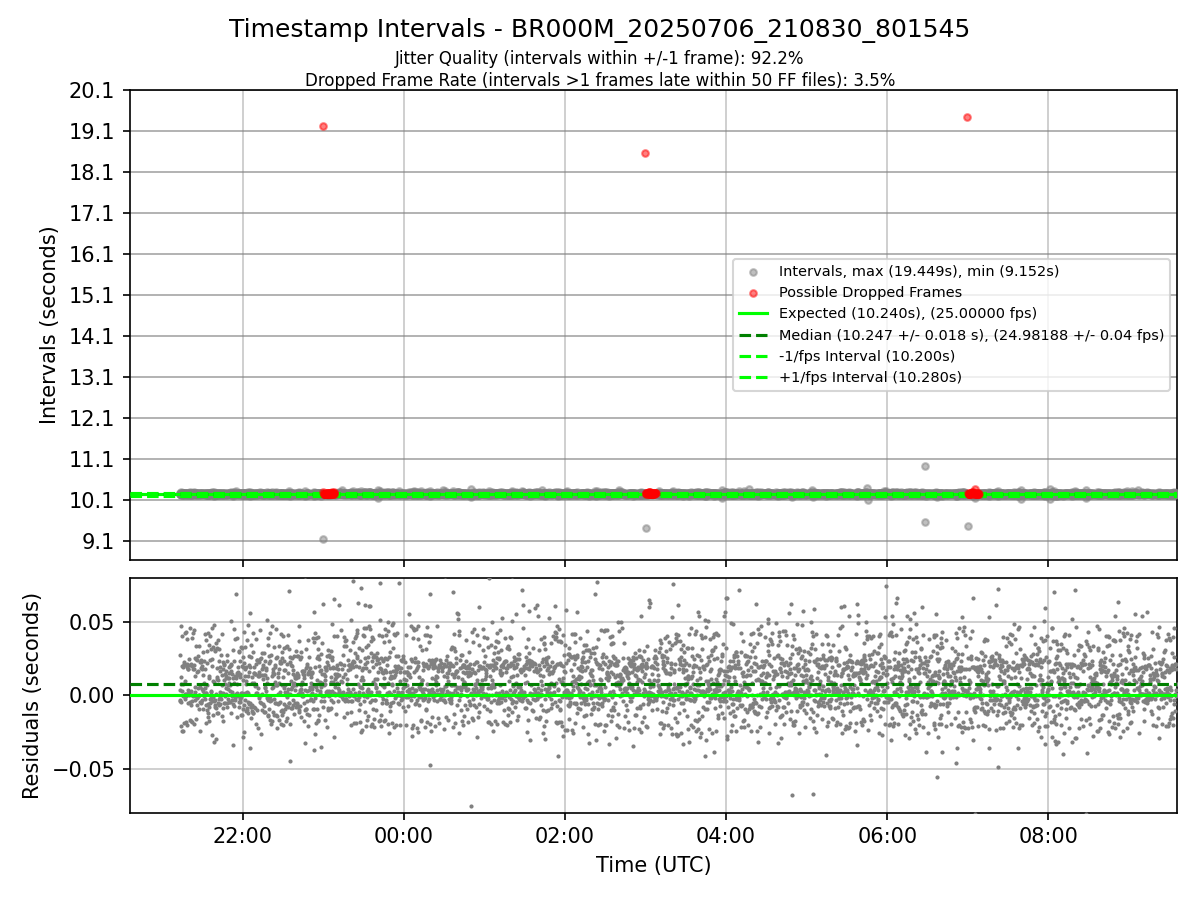Select the 'Median (10.247 +/- 0.018 s)' legend entry
This screenshot has width=1200, height=900.
pyautogui.click(x=971, y=335)
